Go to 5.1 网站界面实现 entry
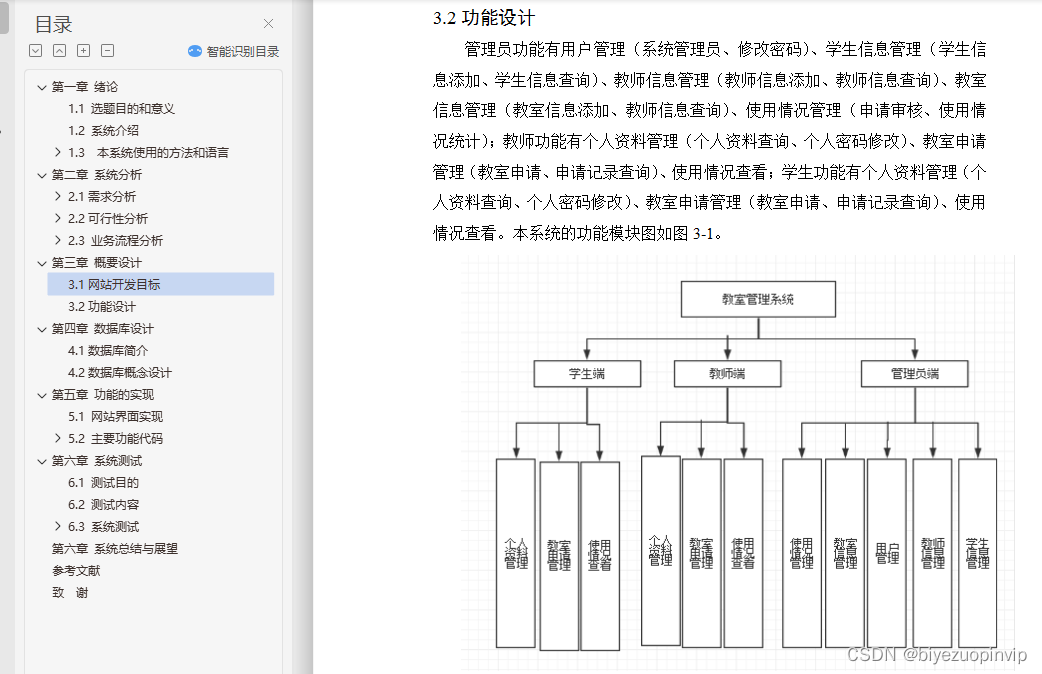This screenshot has height=674, width=1042. (x=115, y=416)
